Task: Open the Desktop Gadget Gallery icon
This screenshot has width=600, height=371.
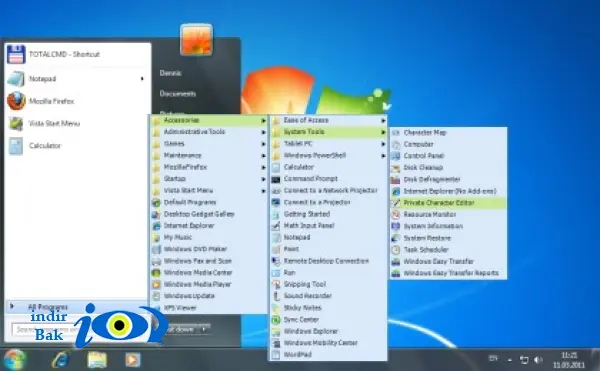Action: coord(156,214)
